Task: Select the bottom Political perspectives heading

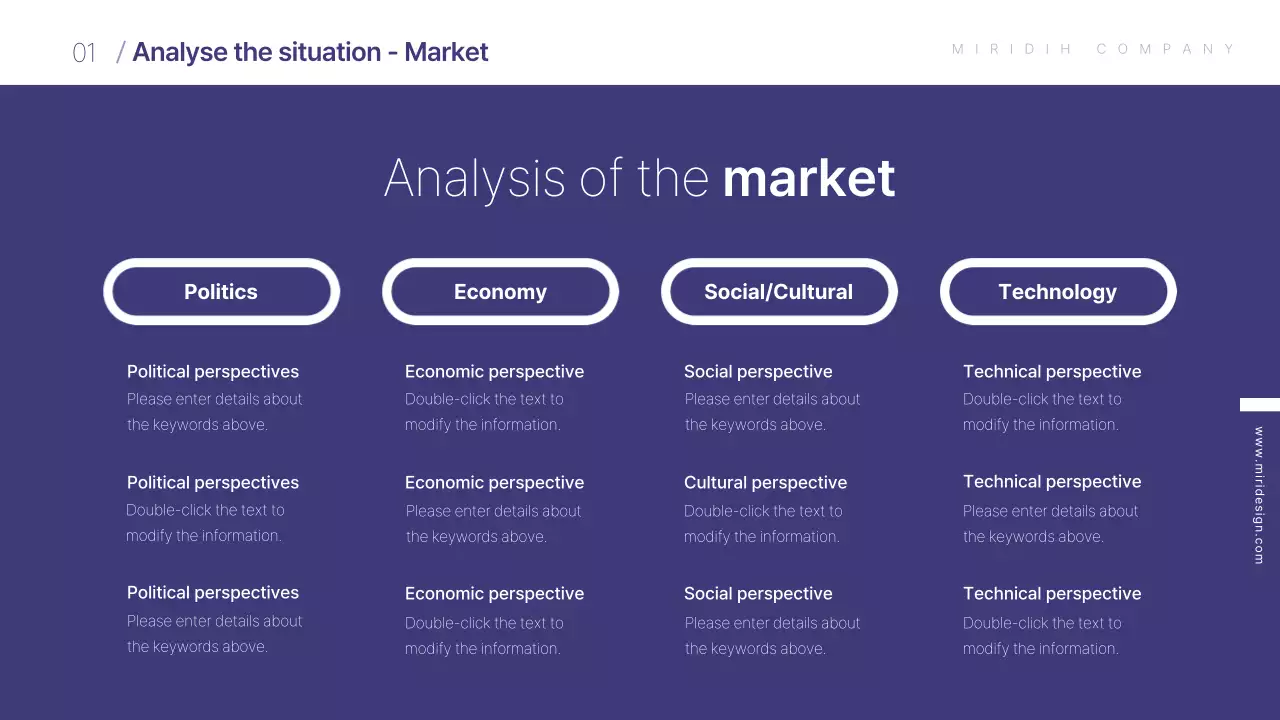Action: click(213, 593)
